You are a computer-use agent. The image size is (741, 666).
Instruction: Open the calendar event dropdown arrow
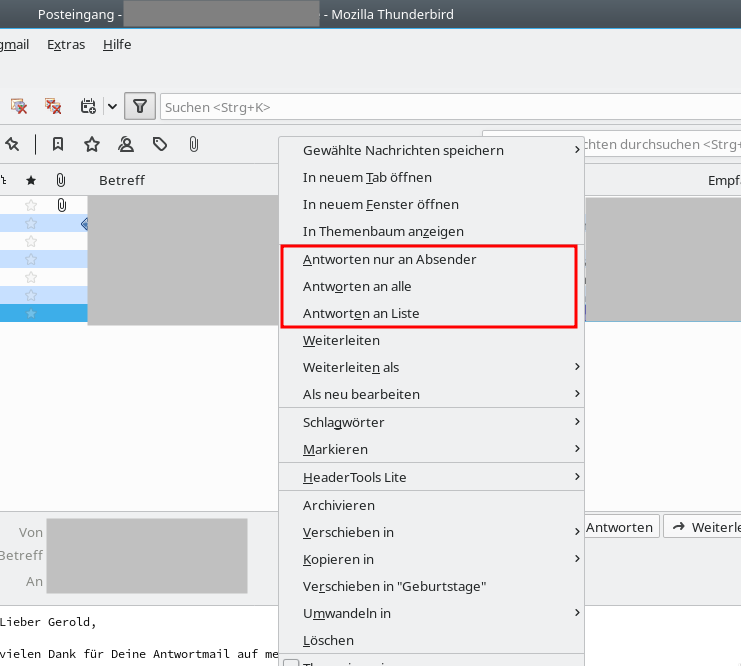coord(112,106)
